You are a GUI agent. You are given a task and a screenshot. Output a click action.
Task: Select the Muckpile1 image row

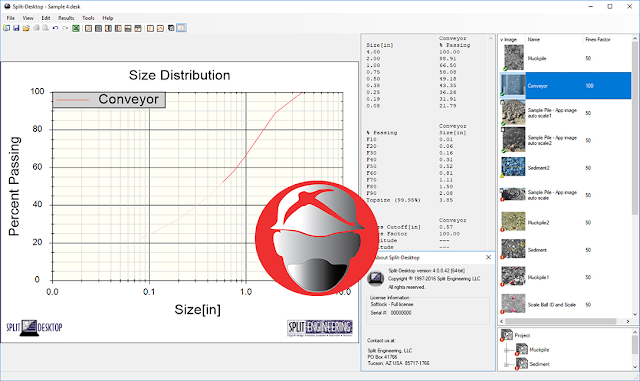point(565,277)
